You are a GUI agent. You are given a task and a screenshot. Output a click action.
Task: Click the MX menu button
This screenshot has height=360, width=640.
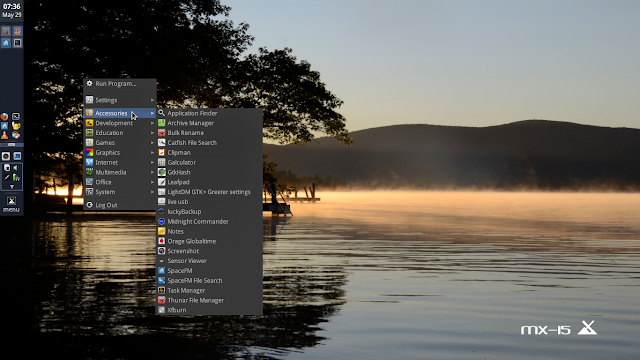(x=11, y=204)
